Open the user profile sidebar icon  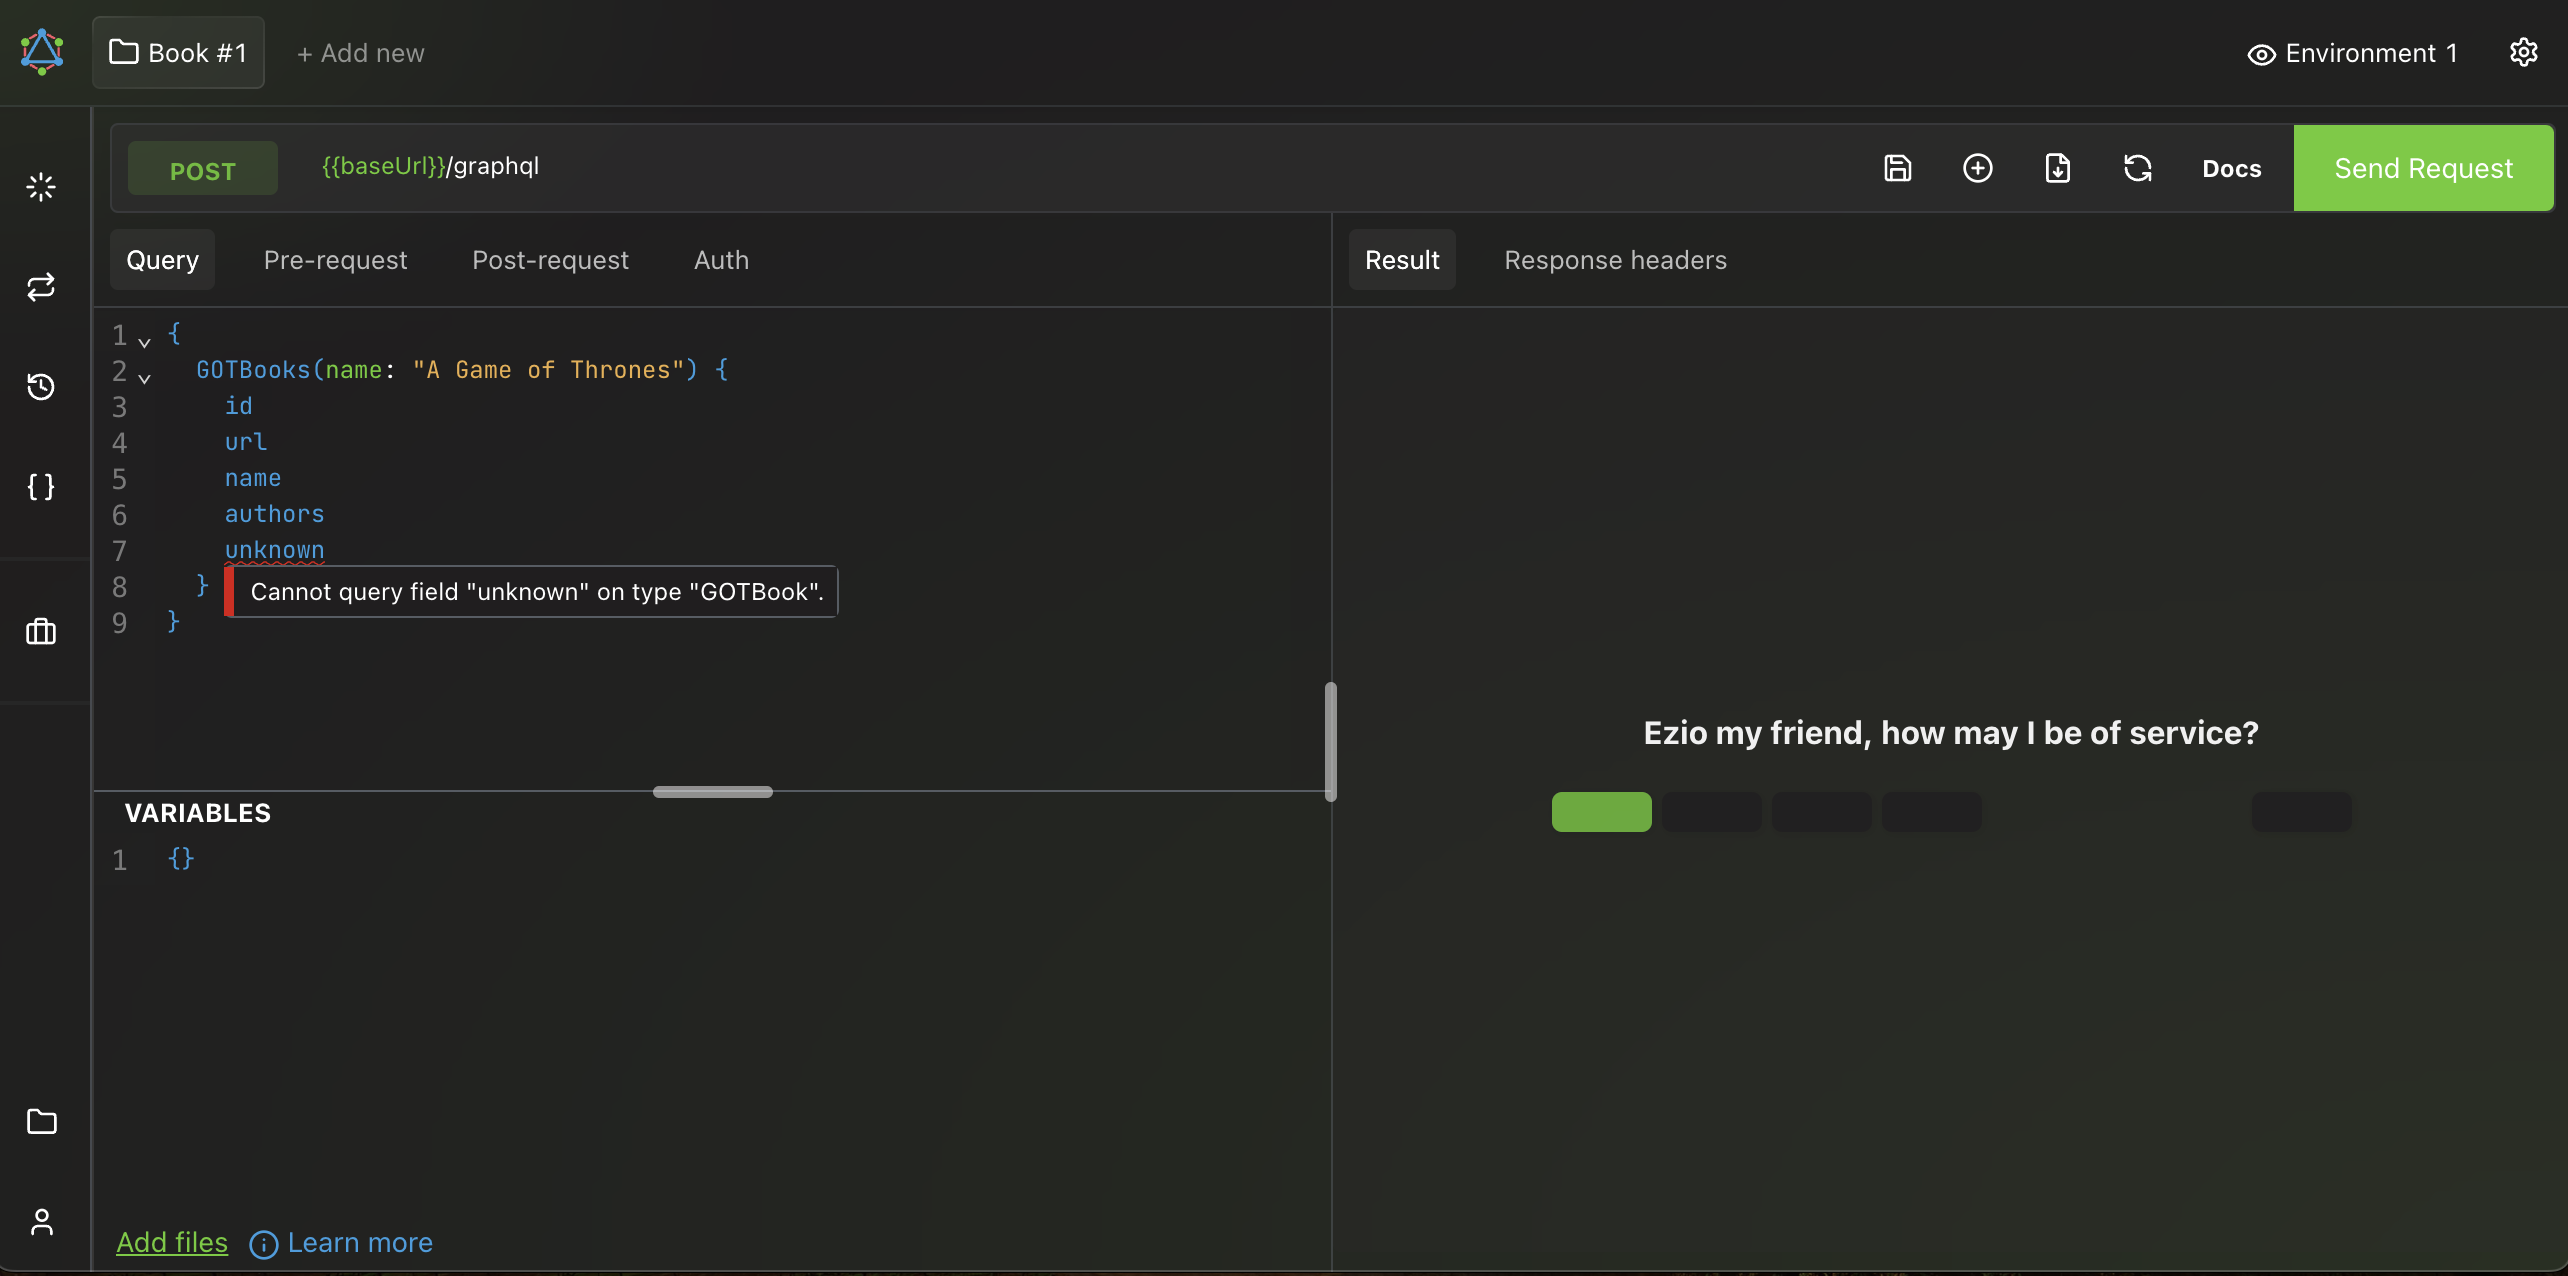point(41,1221)
